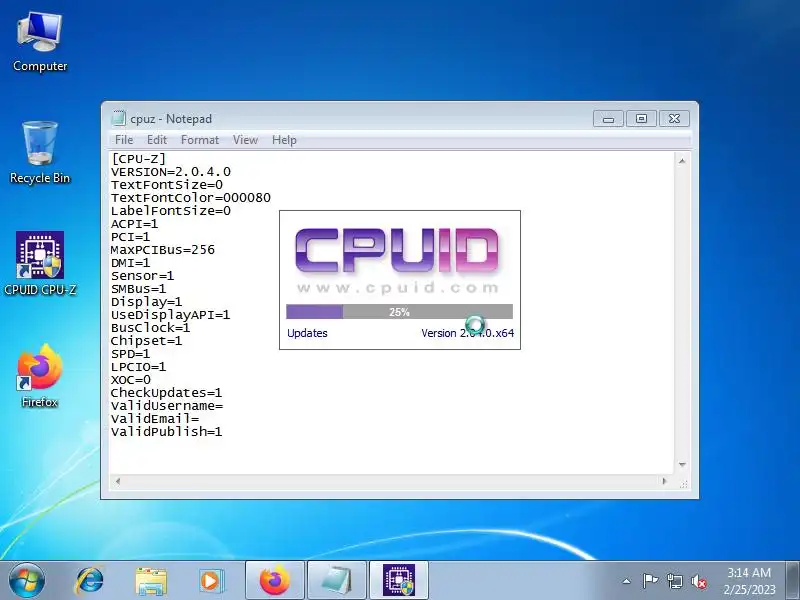Click the ValidPublish=1 line
This screenshot has height=600, width=800.
pyautogui.click(x=166, y=432)
